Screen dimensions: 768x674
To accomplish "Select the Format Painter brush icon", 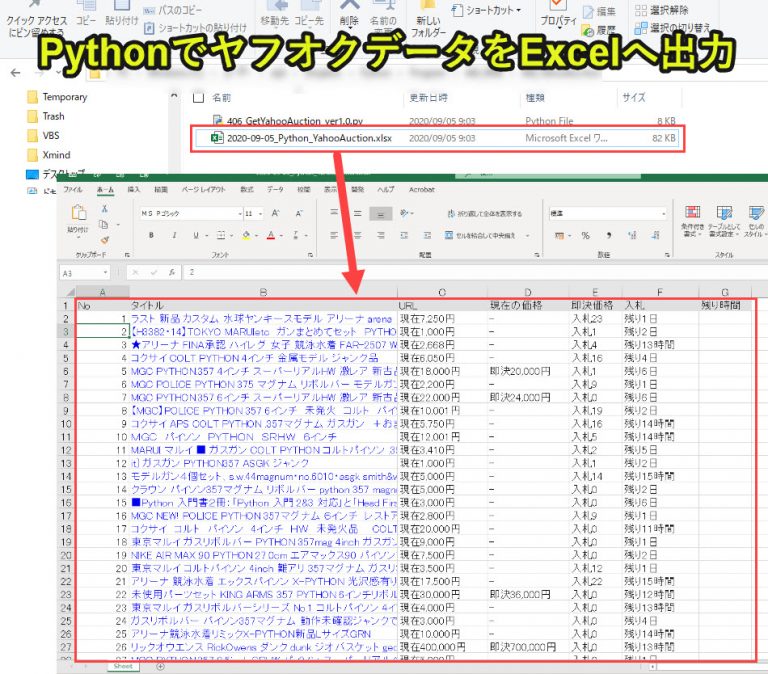I will pos(104,240).
